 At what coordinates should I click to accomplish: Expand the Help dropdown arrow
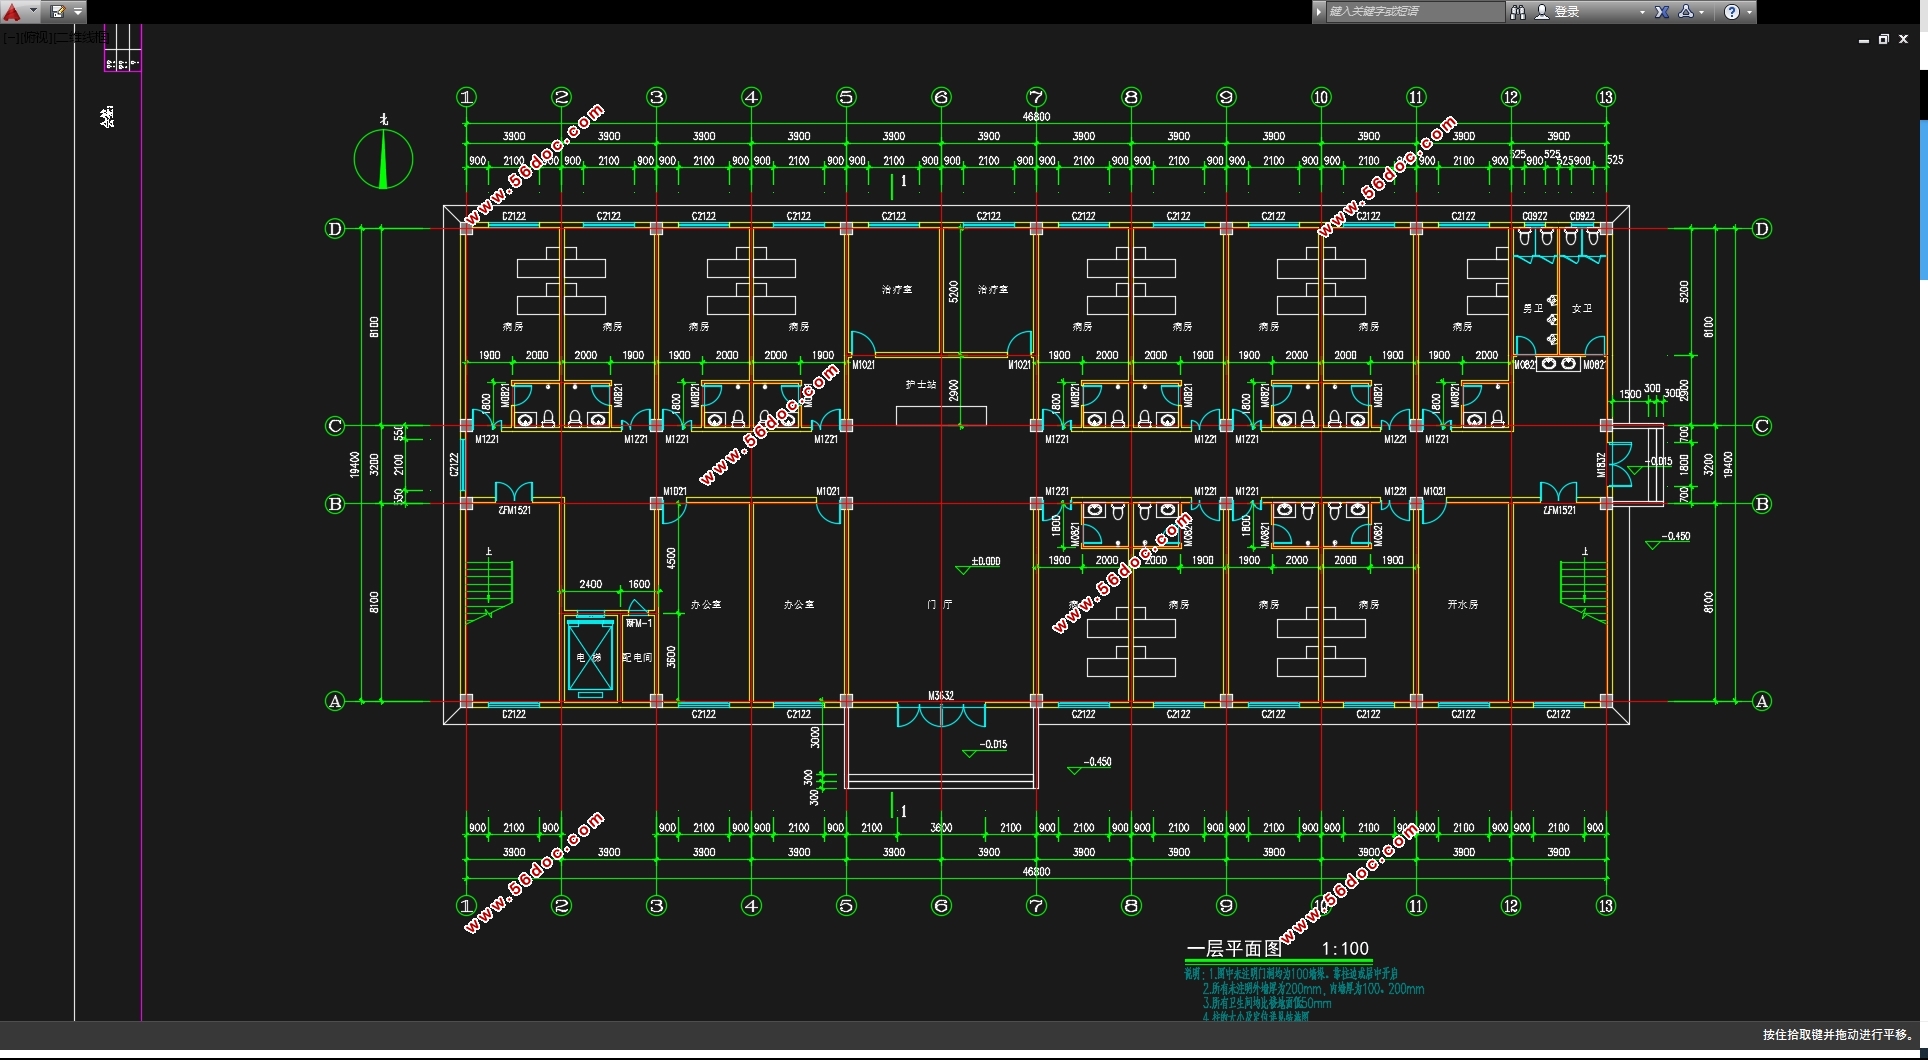(x=1749, y=13)
